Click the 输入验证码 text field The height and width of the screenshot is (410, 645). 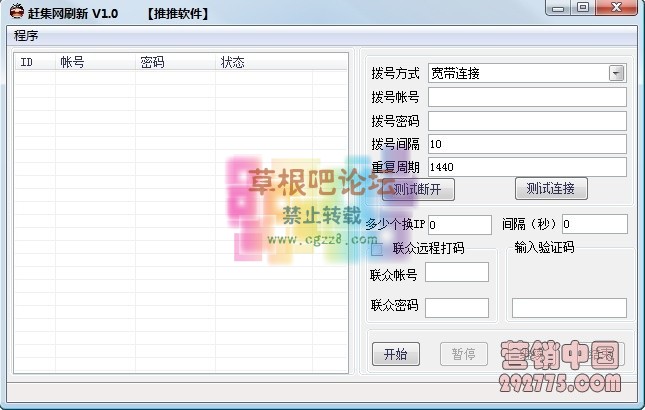pyautogui.click(x=569, y=308)
